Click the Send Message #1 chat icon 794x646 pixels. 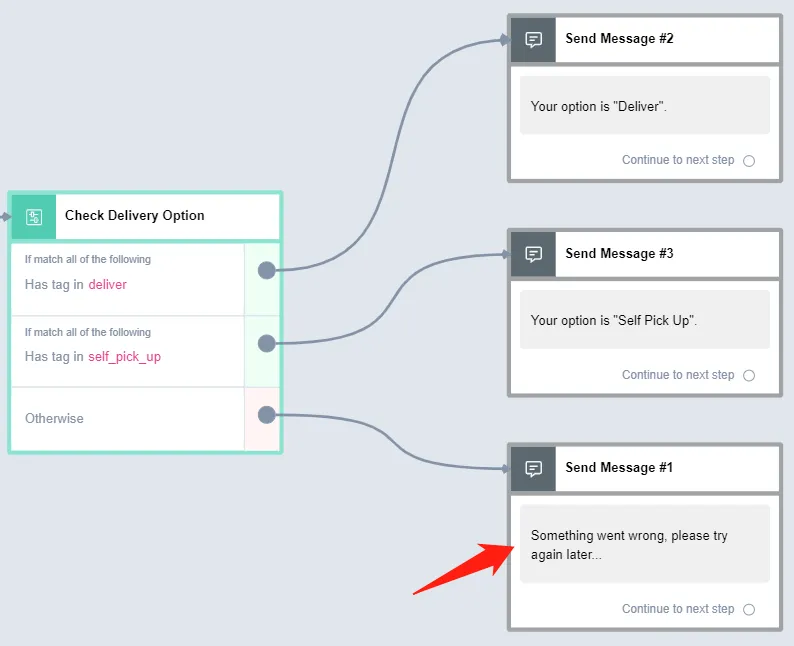tap(533, 468)
